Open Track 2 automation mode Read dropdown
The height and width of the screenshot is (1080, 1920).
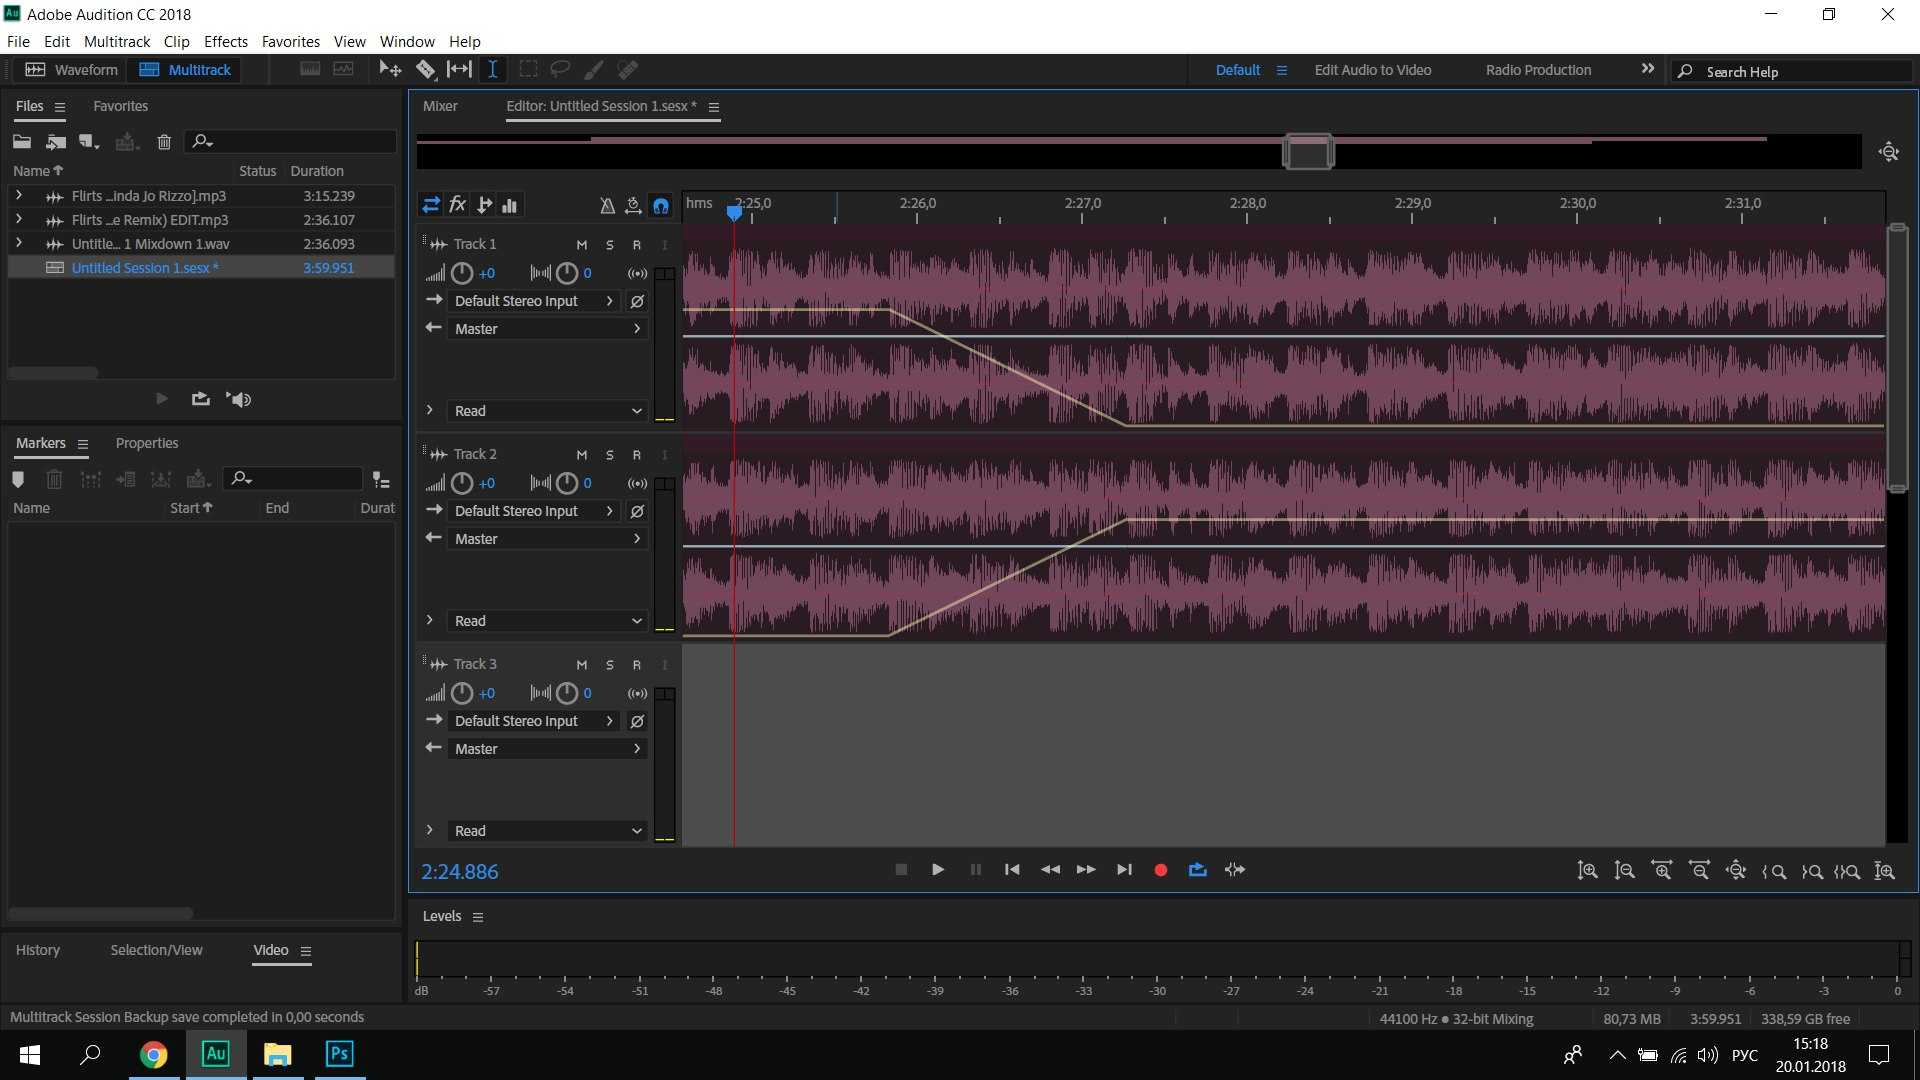(x=547, y=621)
